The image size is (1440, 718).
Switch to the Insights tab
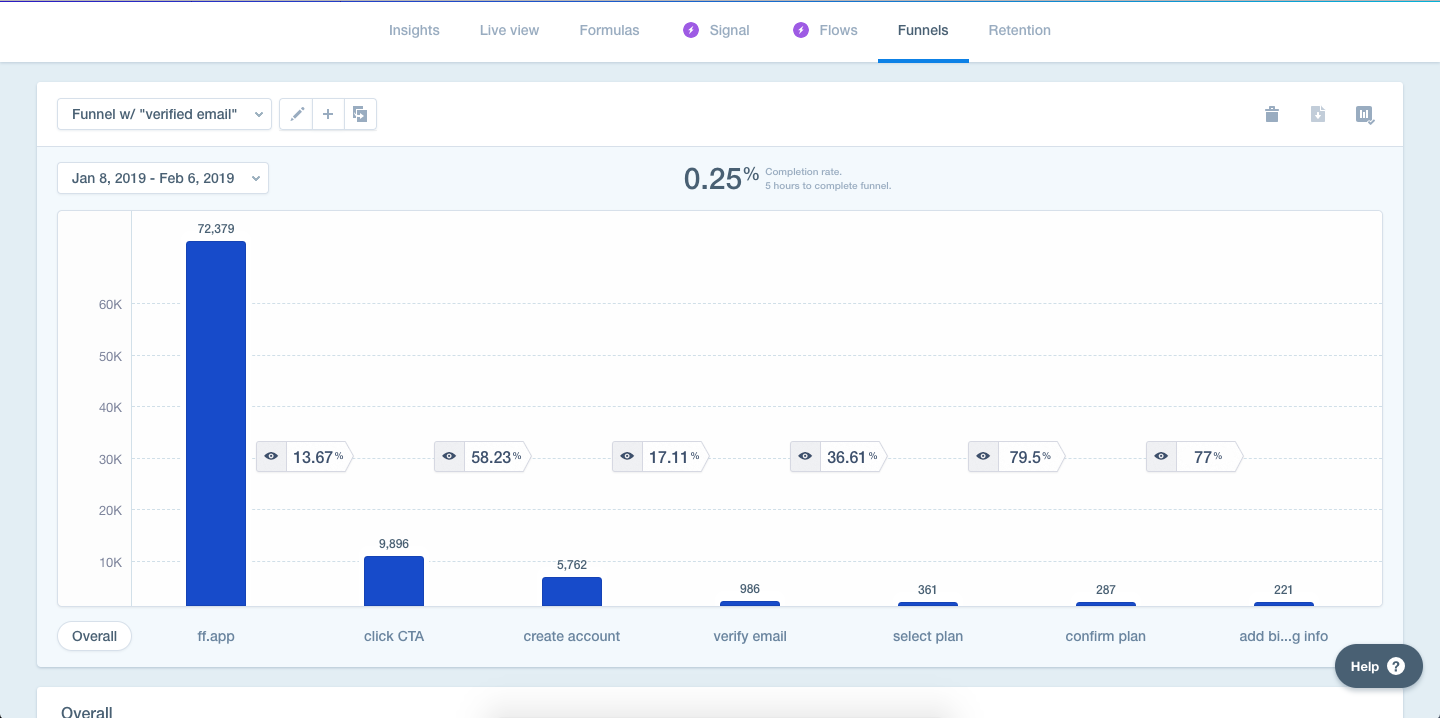[414, 30]
